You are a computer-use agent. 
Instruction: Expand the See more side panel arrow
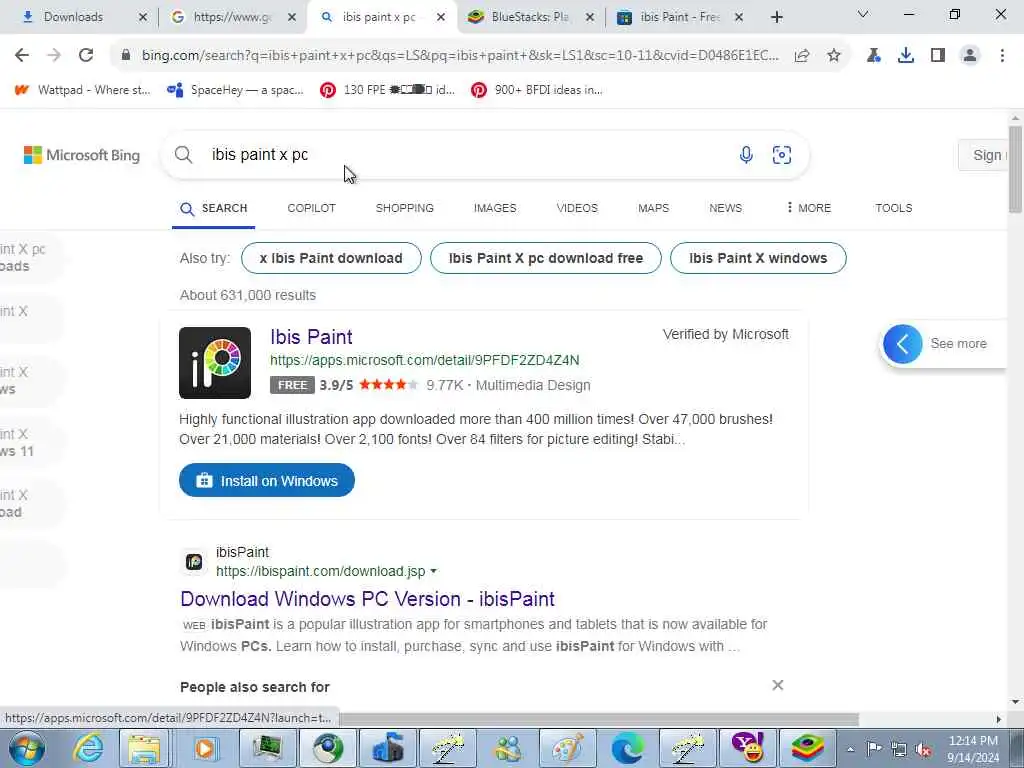[x=903, y=344]
